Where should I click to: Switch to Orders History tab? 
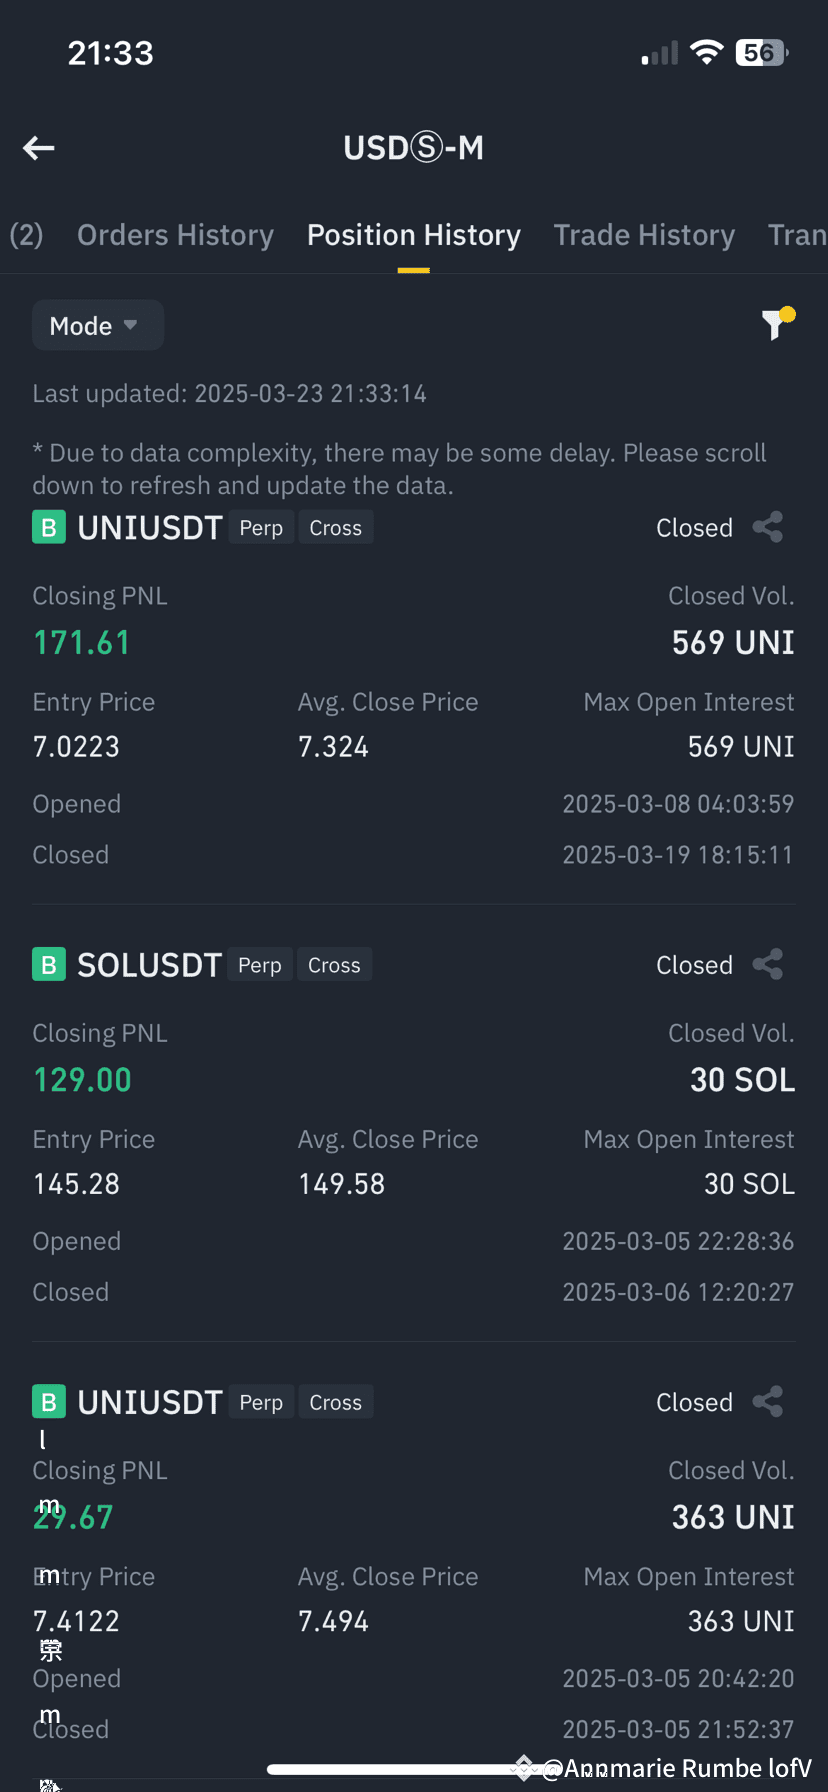pyautogui.click(x=175, y=235)
